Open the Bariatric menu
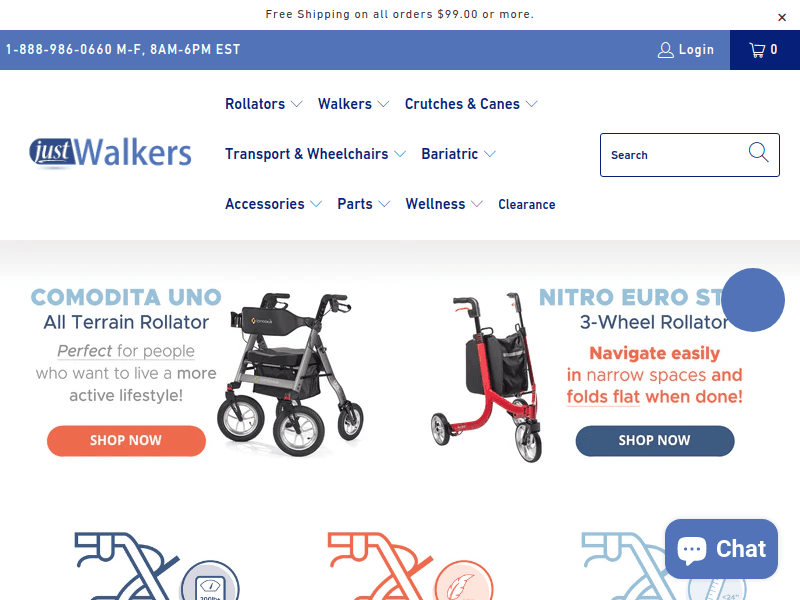The image size is (800, 600). (458, 154)
